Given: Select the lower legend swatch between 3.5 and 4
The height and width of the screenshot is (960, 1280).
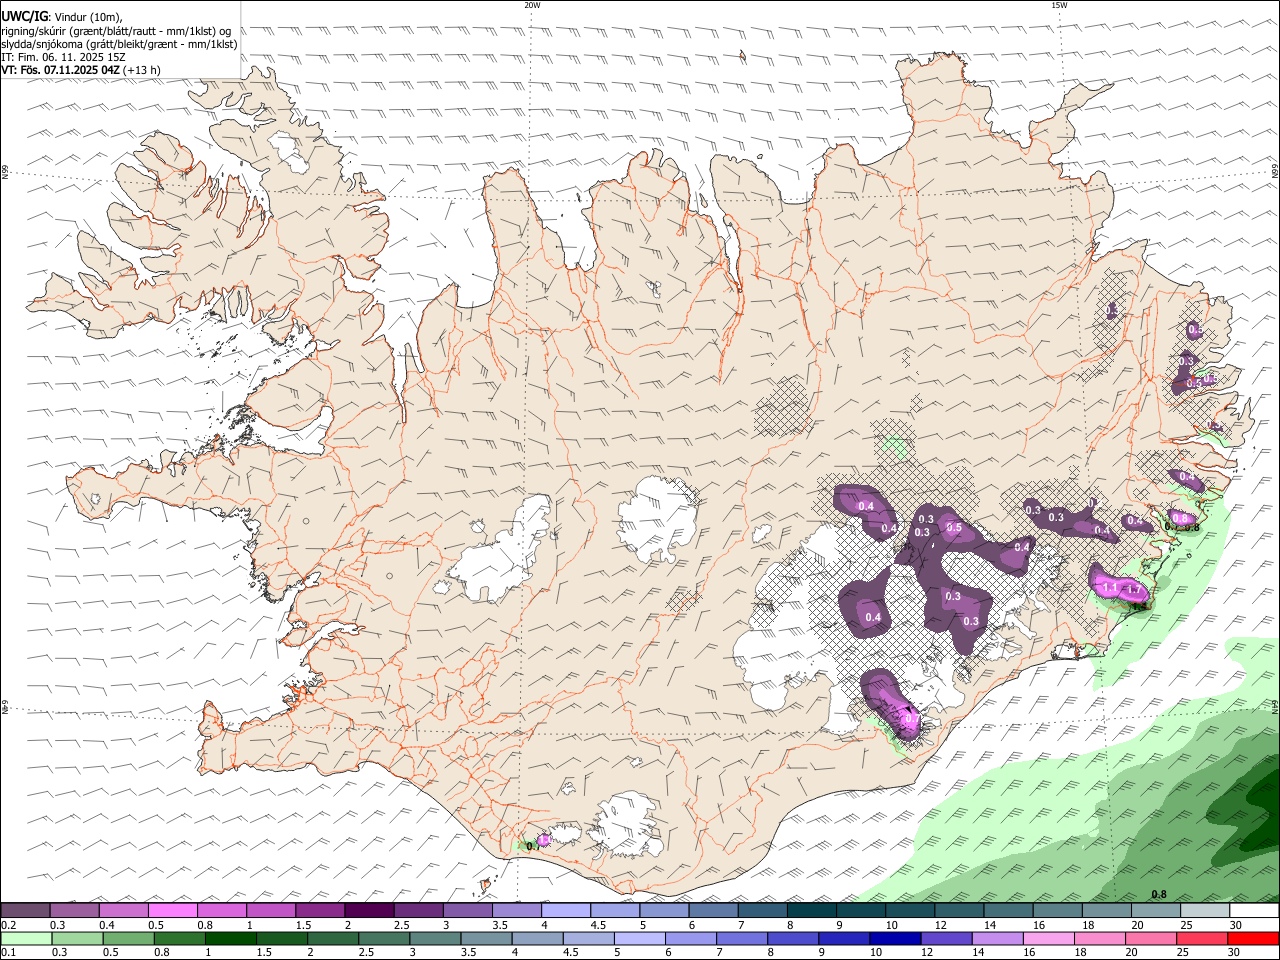Looking at the screenshot, I should pos(486,938).
